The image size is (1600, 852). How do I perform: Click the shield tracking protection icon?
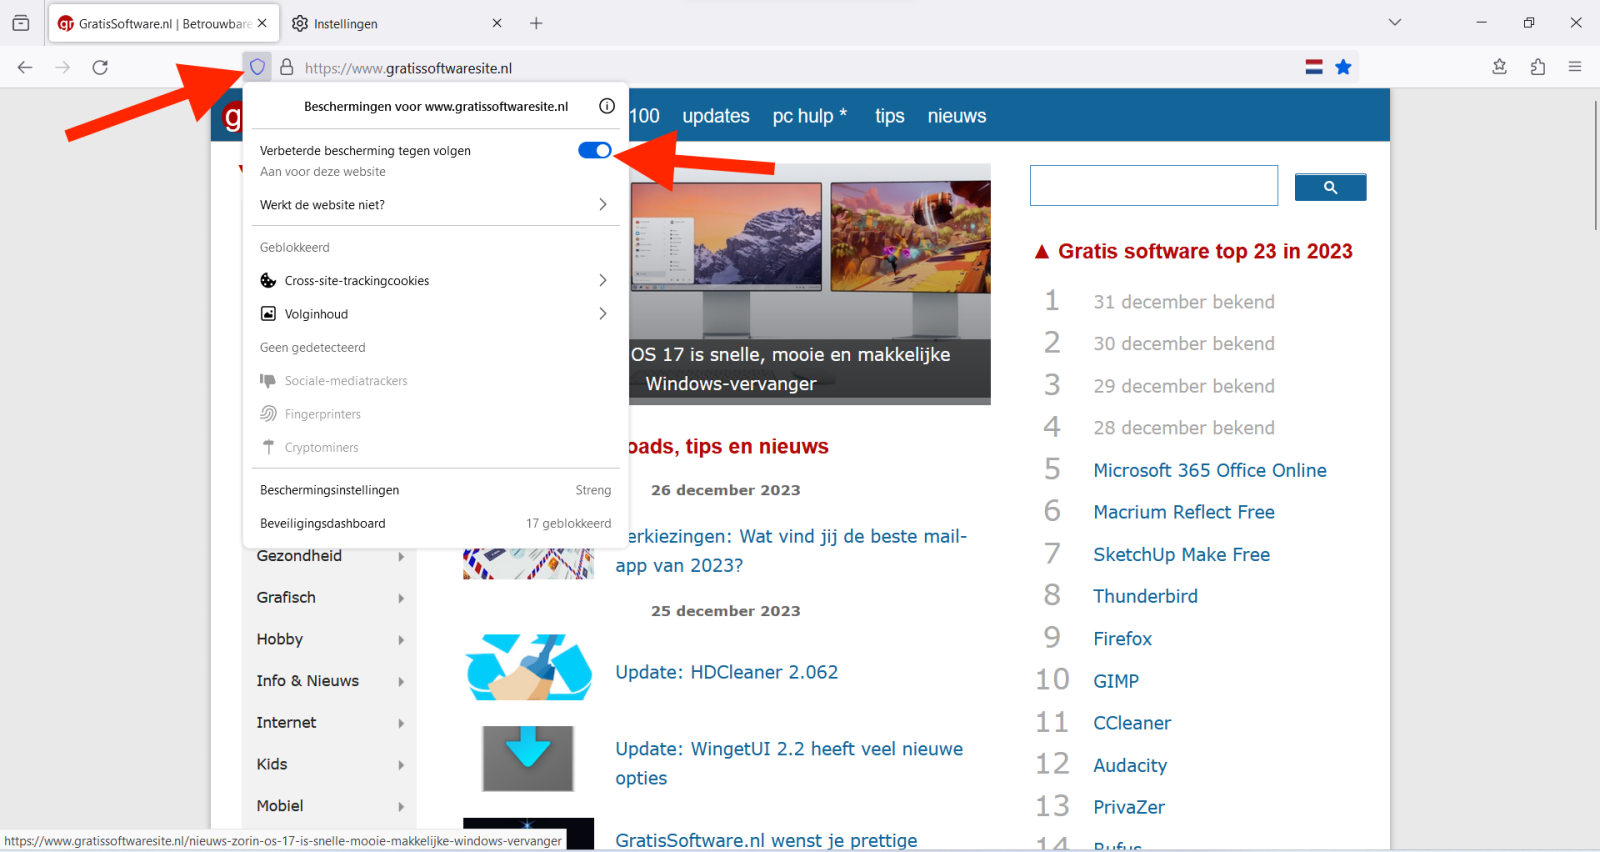(x=257, y=67)
